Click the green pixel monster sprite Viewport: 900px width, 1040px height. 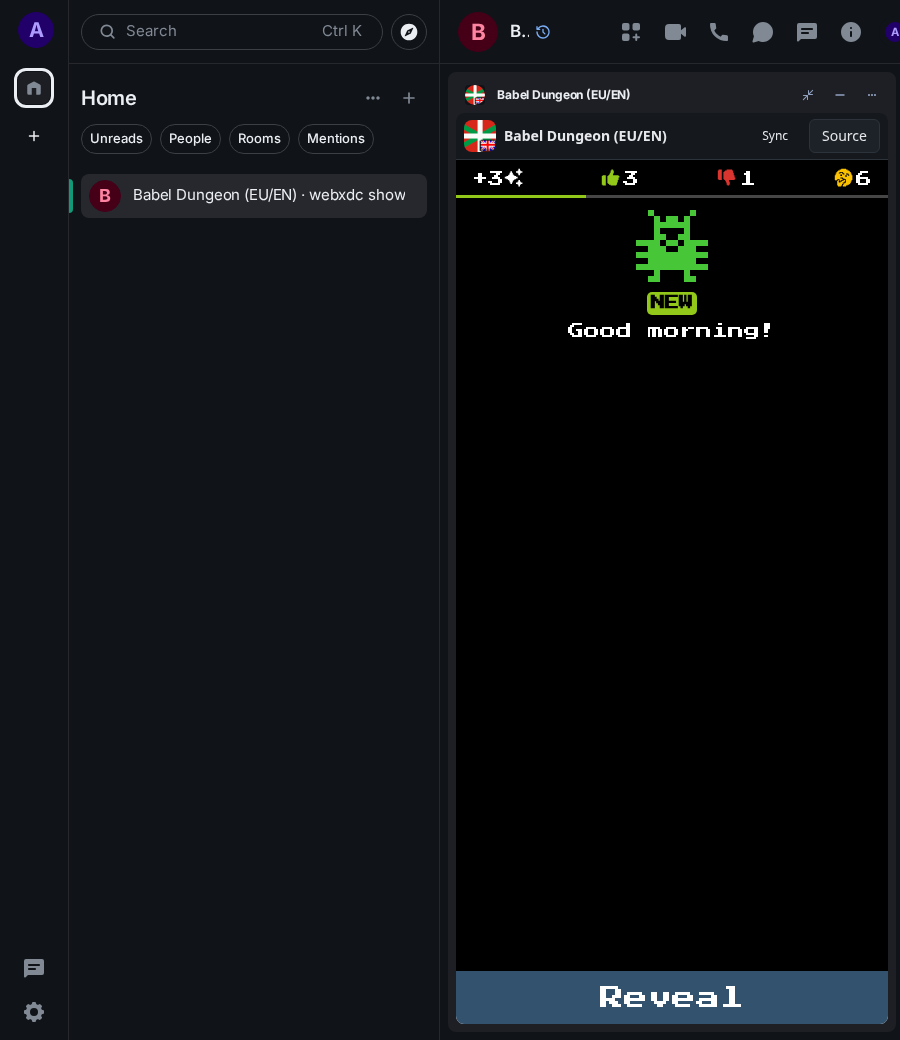672,246
